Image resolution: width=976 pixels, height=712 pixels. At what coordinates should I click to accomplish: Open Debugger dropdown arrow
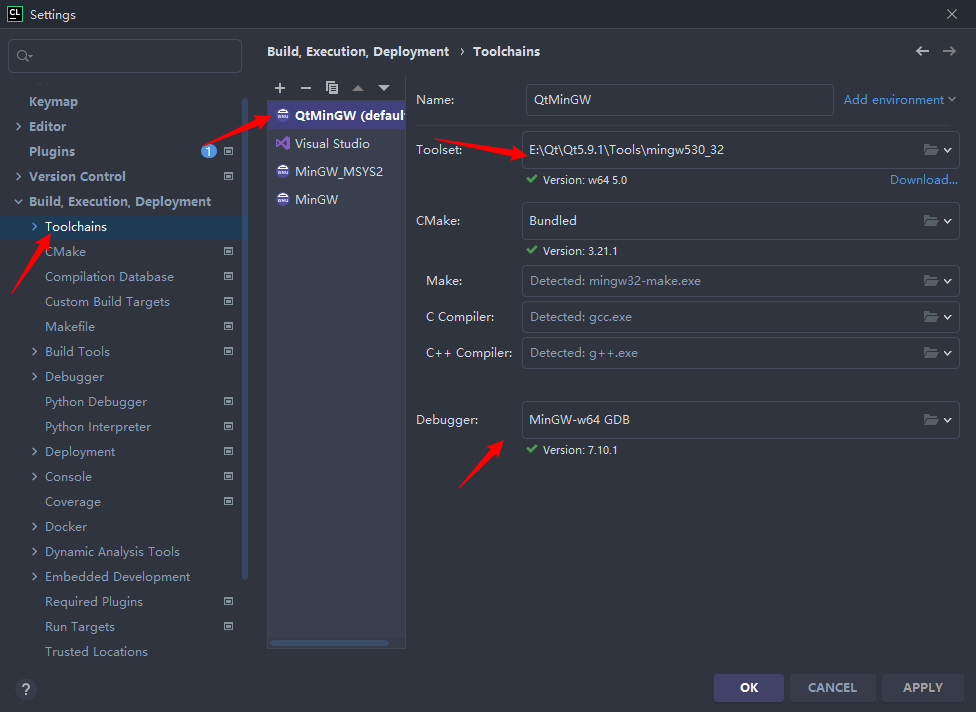click(x=947, y=420)
